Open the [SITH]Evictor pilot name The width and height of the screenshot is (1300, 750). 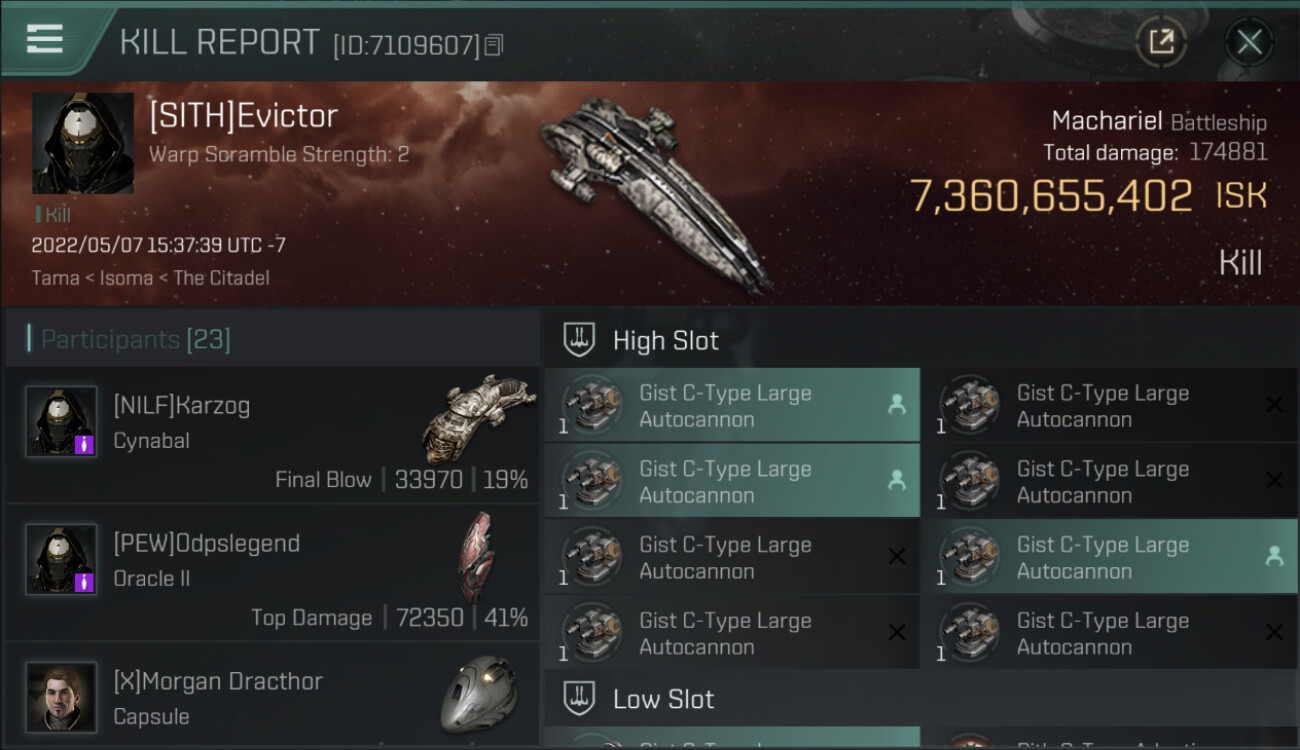(243, 116)
